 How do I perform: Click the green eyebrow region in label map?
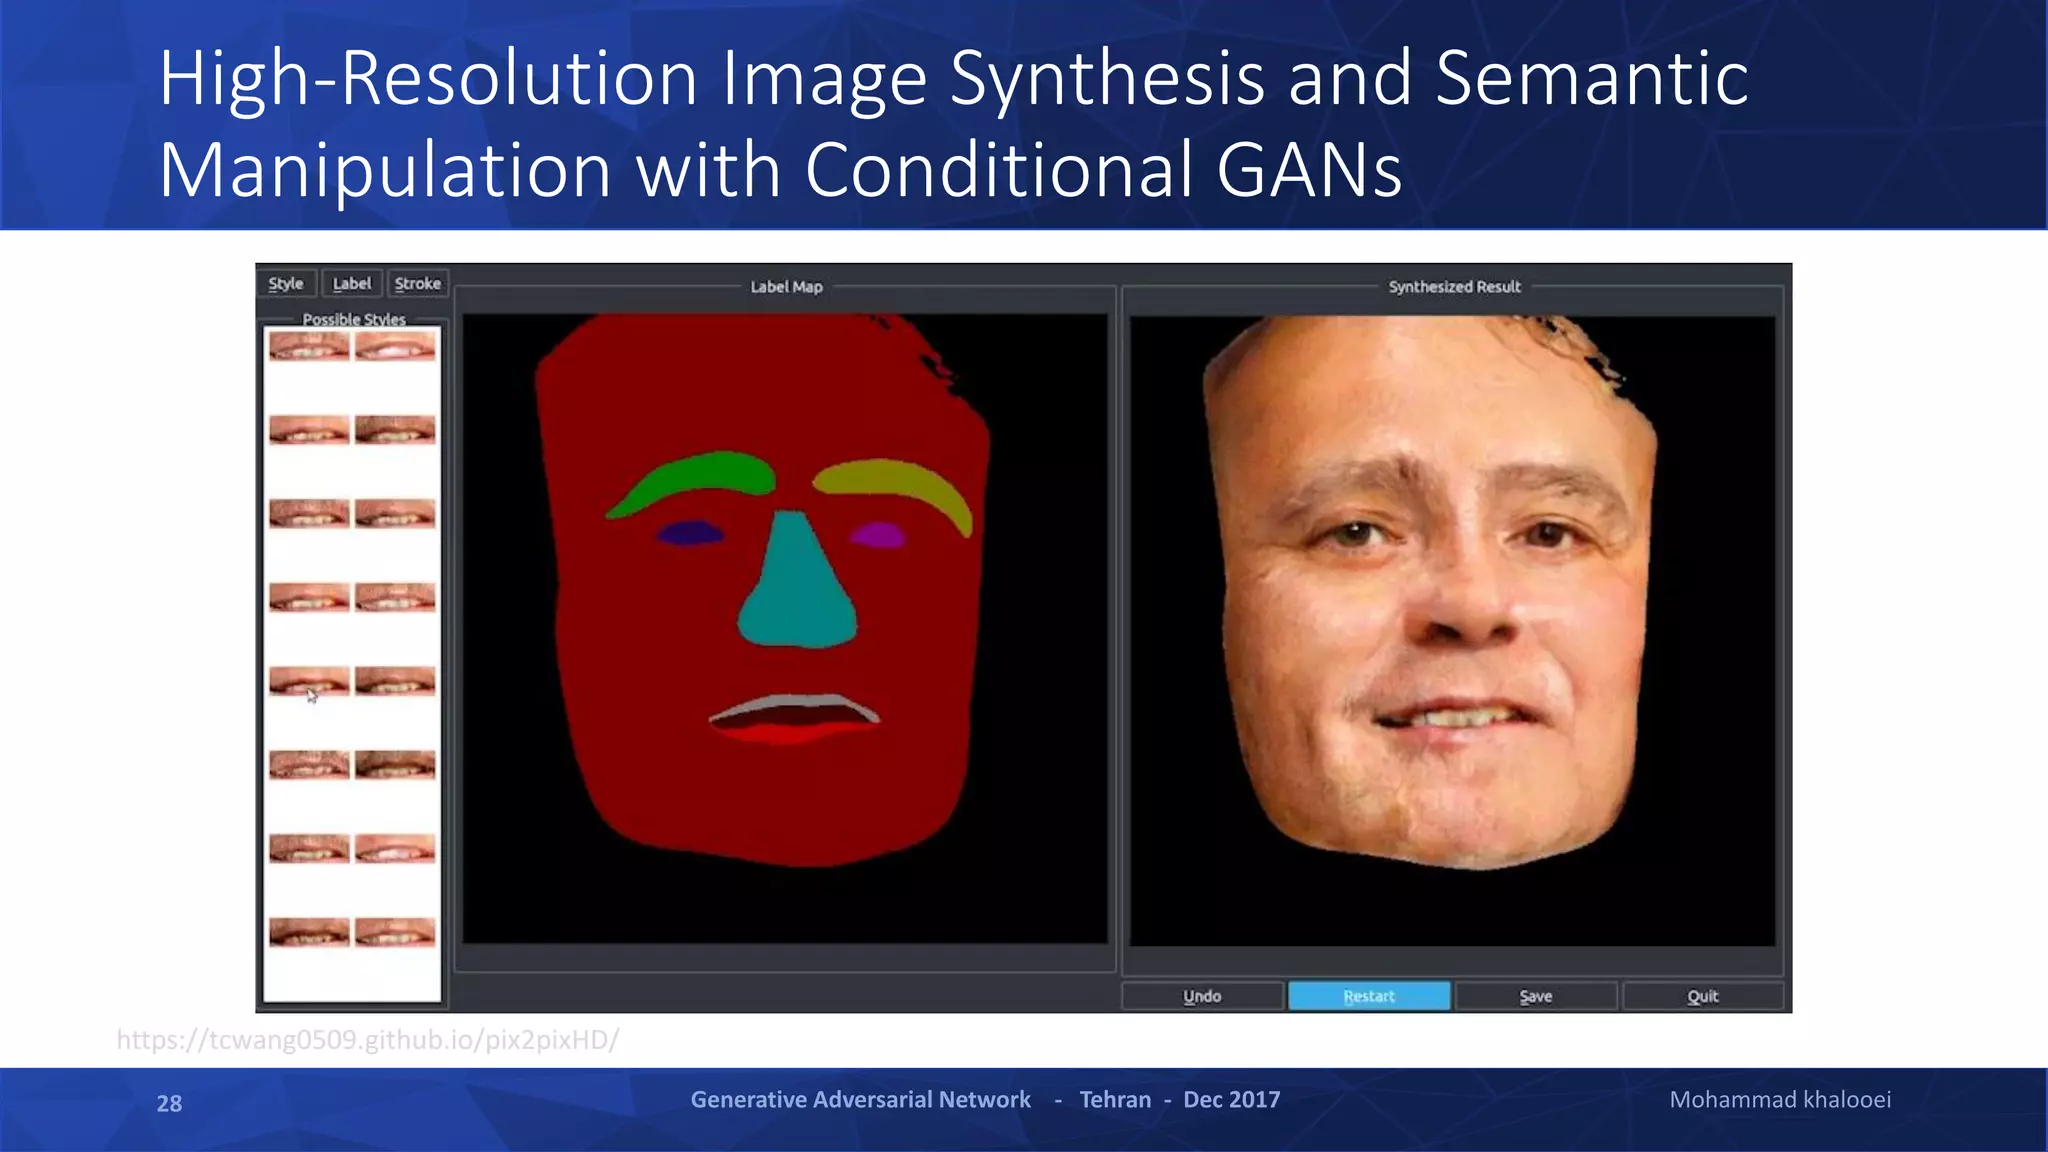tap(700, 476)
